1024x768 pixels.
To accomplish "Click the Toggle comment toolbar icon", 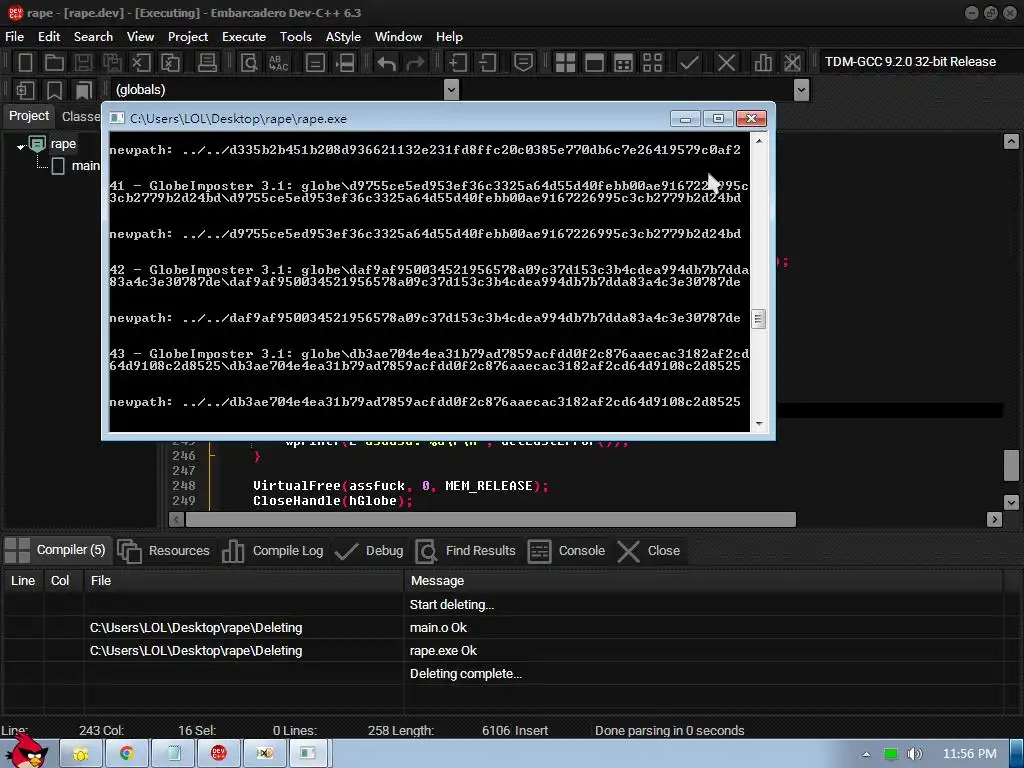I will tap(523, 63).
